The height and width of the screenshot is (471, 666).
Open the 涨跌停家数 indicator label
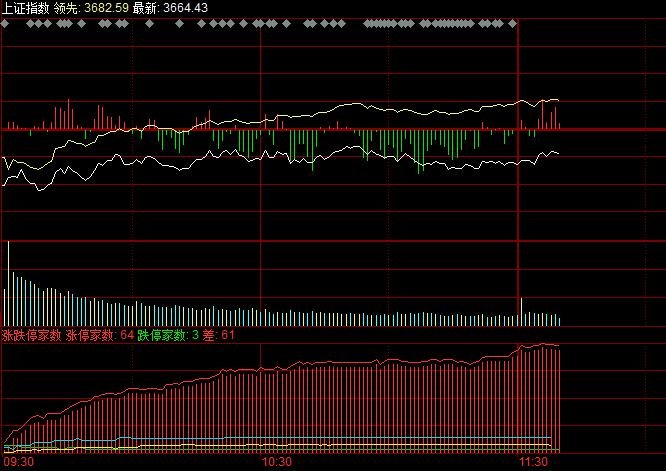31,335
